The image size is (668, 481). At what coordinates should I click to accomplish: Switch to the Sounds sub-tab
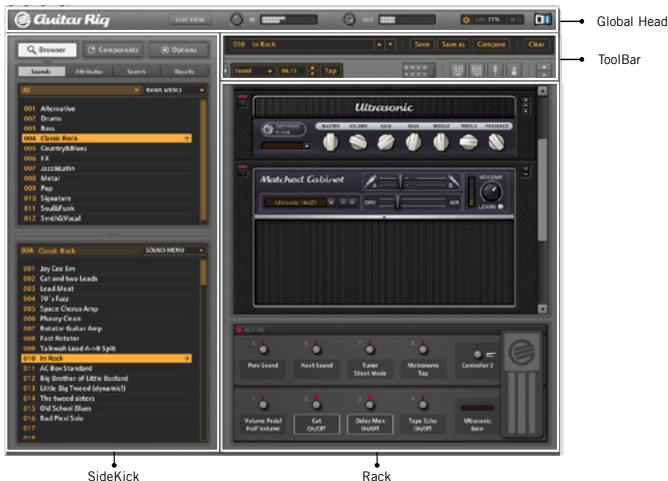[41, 71]
